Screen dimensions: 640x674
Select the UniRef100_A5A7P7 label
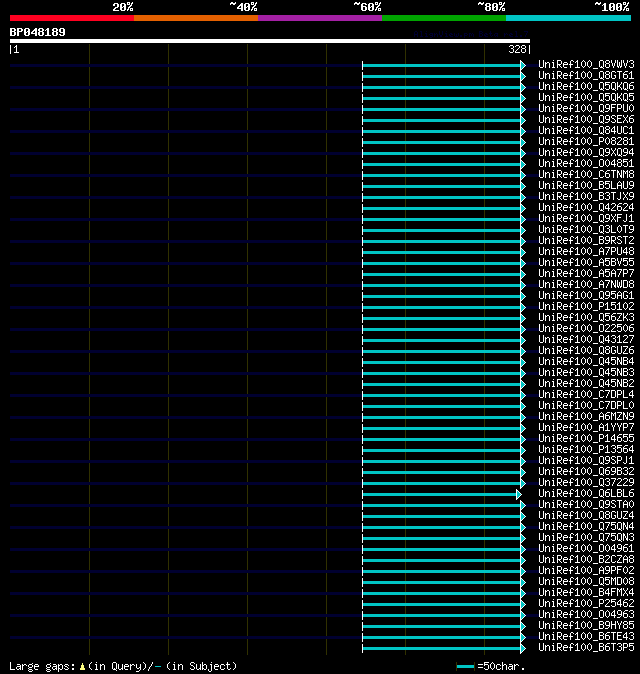(x=586, y=273)
